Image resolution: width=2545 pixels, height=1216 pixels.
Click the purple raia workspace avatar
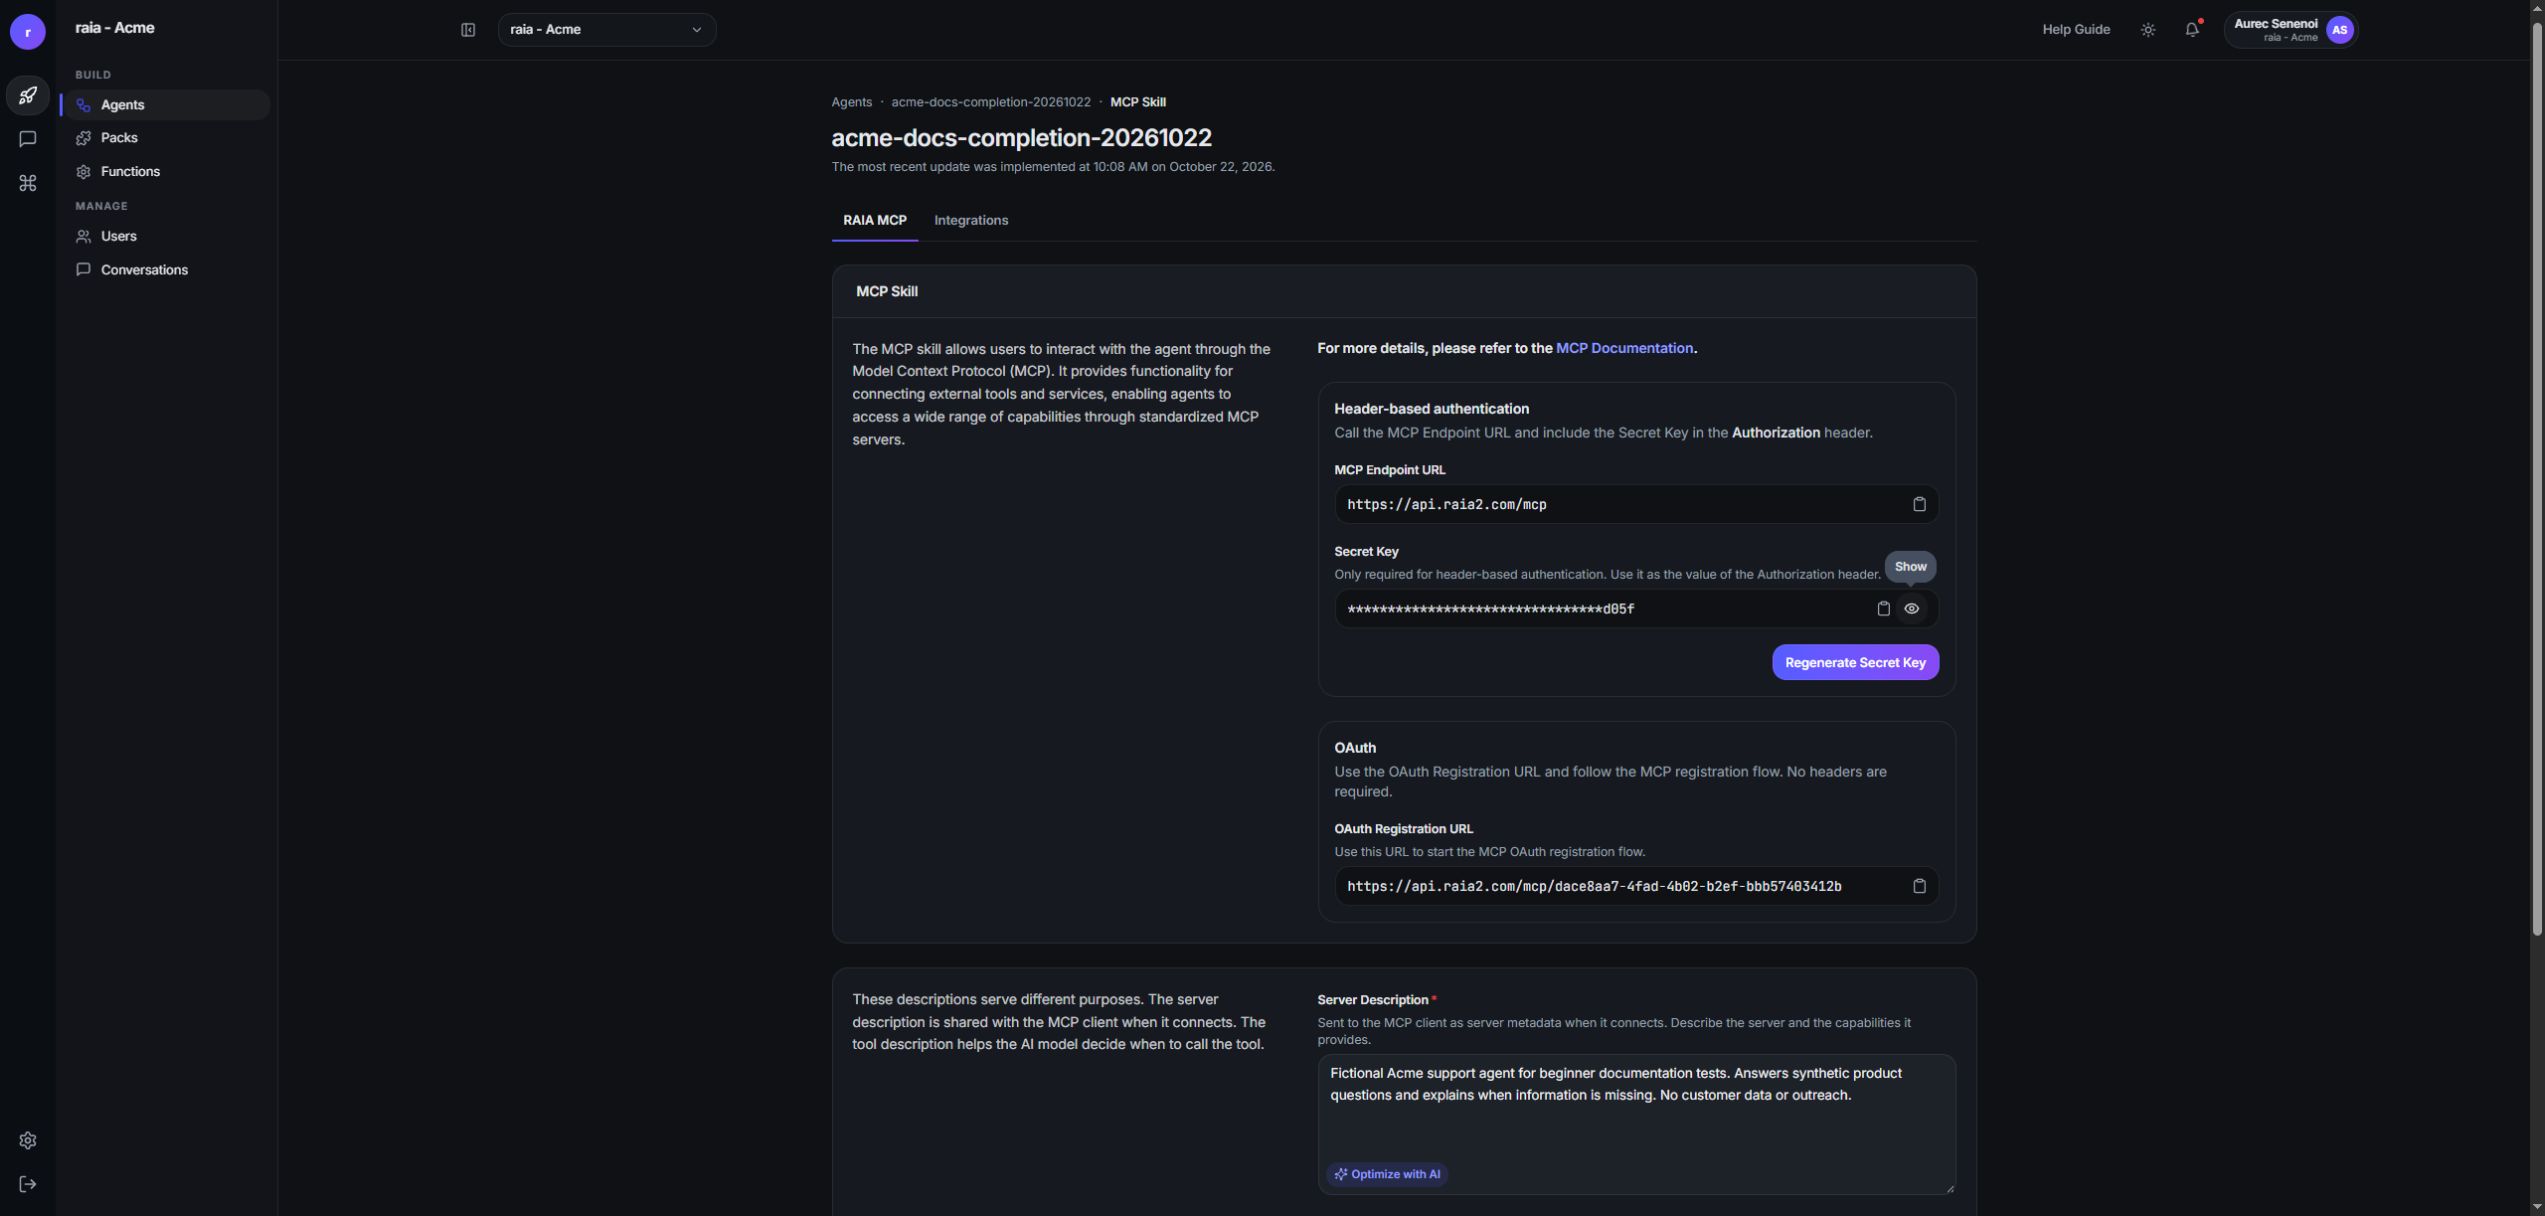(27, 31)
